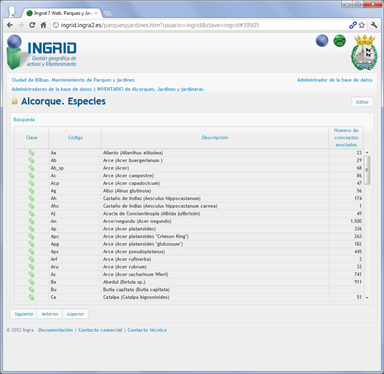
Task: Click the tag icon for code Ahc
Action: coord(31,206)
